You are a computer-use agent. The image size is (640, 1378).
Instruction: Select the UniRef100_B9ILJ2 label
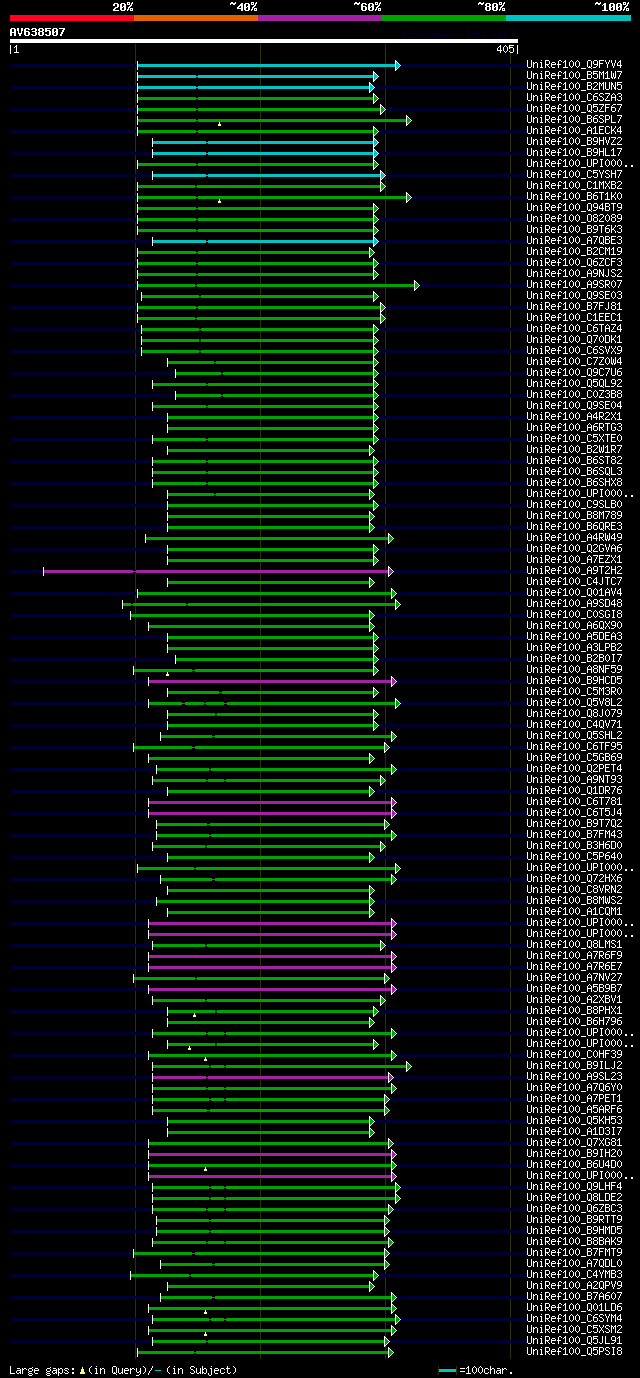[574, 1066]
